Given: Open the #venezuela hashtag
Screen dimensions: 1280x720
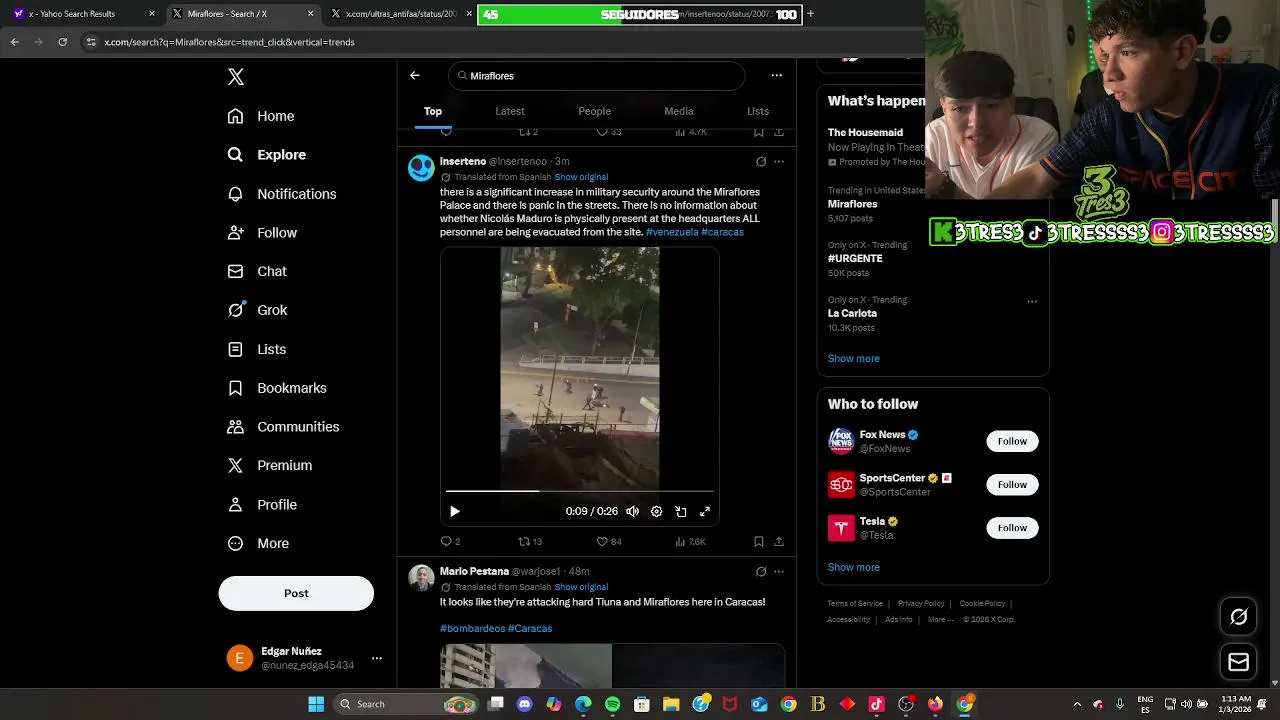Looking at the screenshot, I should 672,232.
